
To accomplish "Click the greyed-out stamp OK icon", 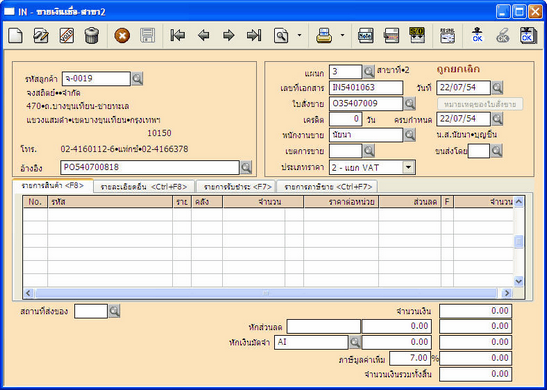I will [503, 36].
